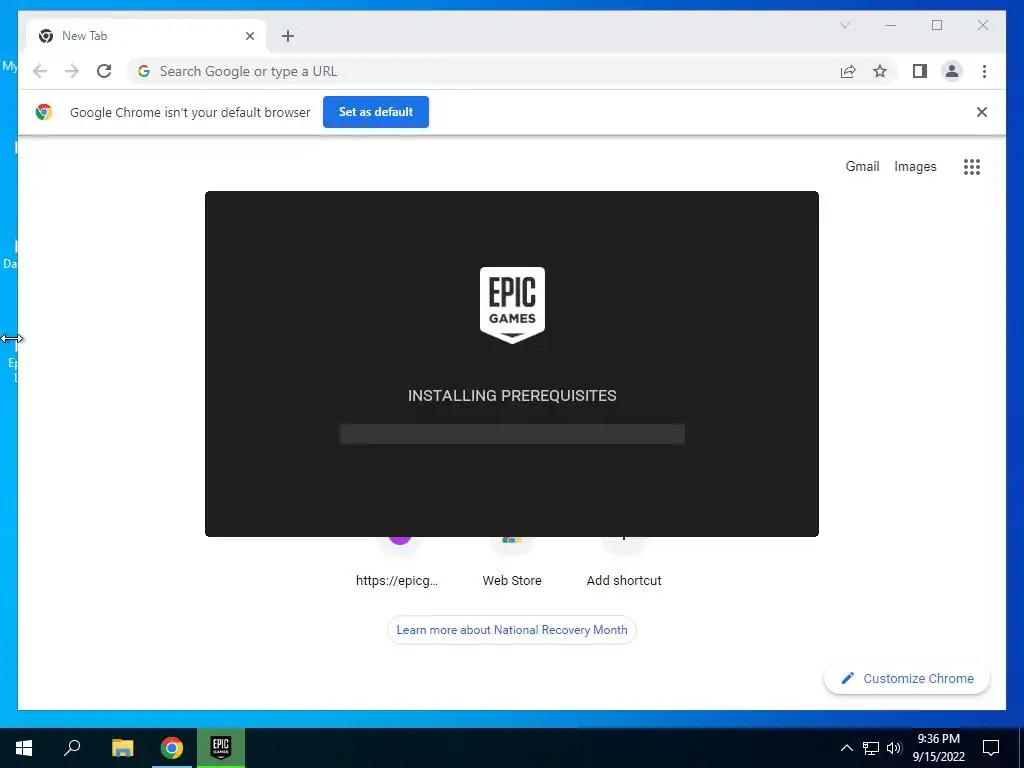Viewport: 1024px width, 768px height.
Task: Dismiss the default browser notification bar
Action: coord(982,112)
